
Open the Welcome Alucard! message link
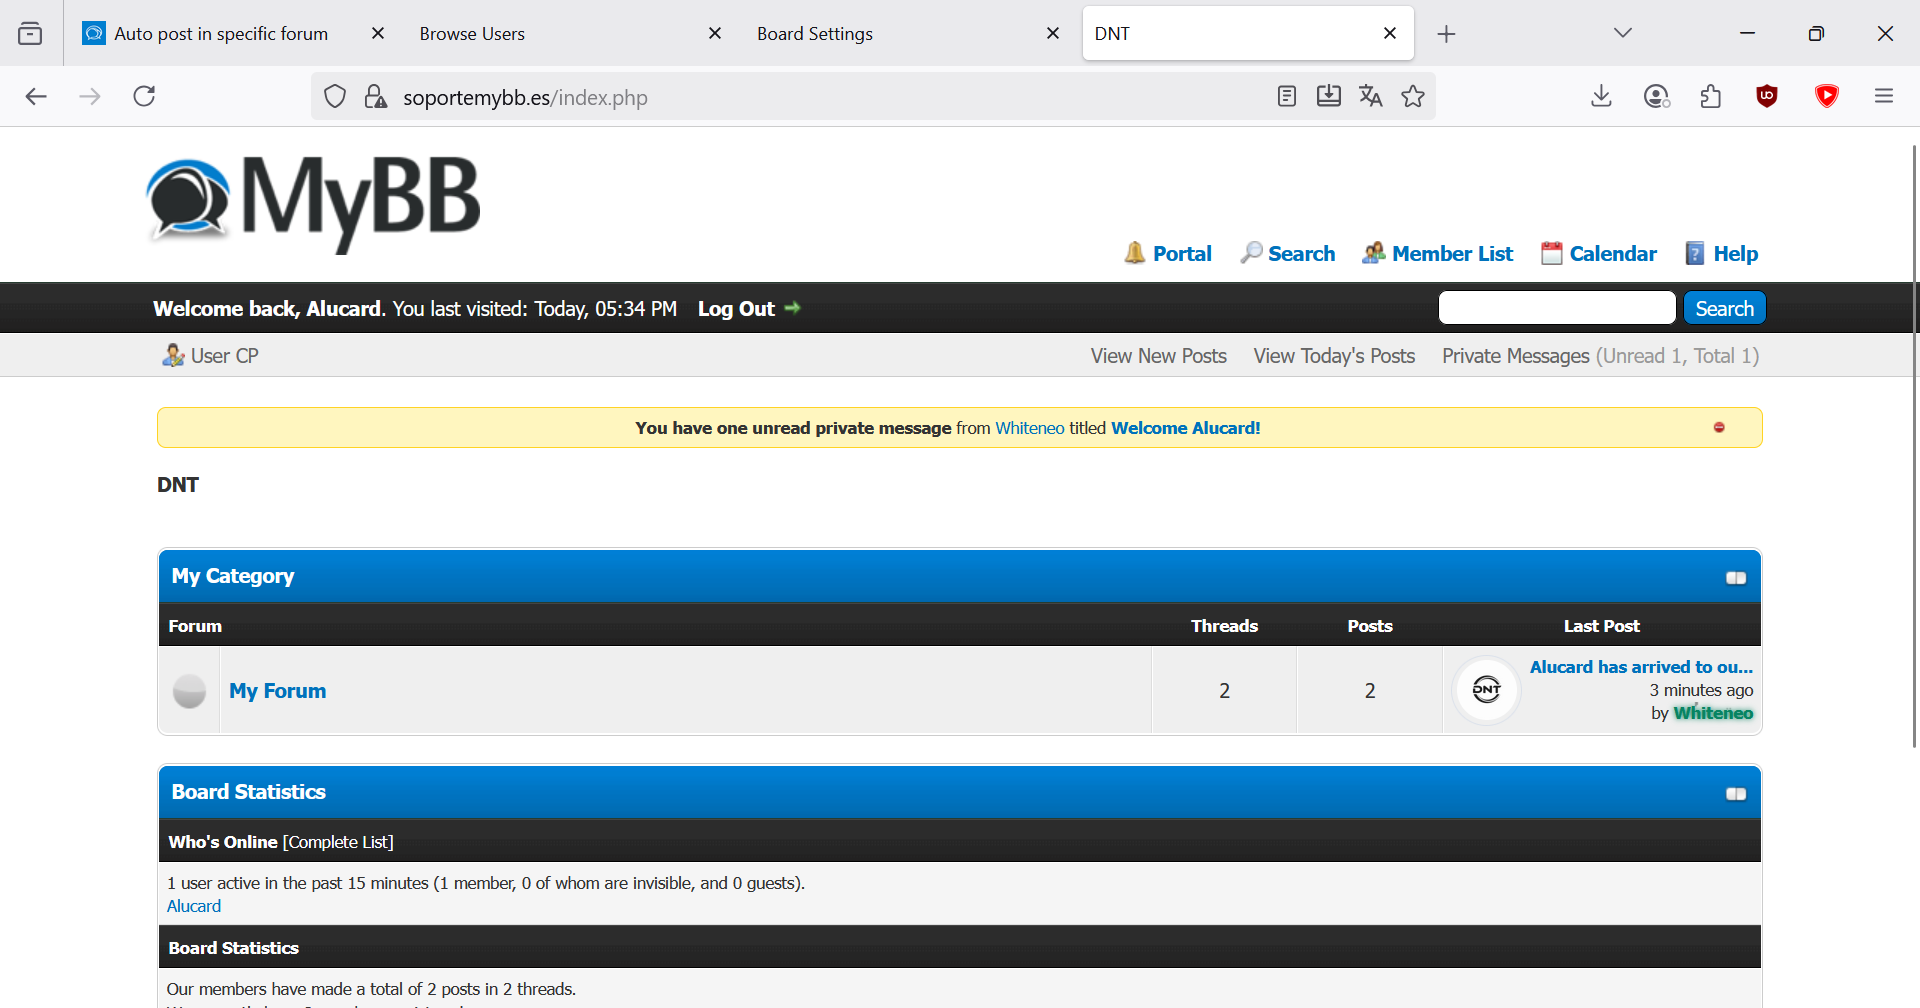[1185, 428]
